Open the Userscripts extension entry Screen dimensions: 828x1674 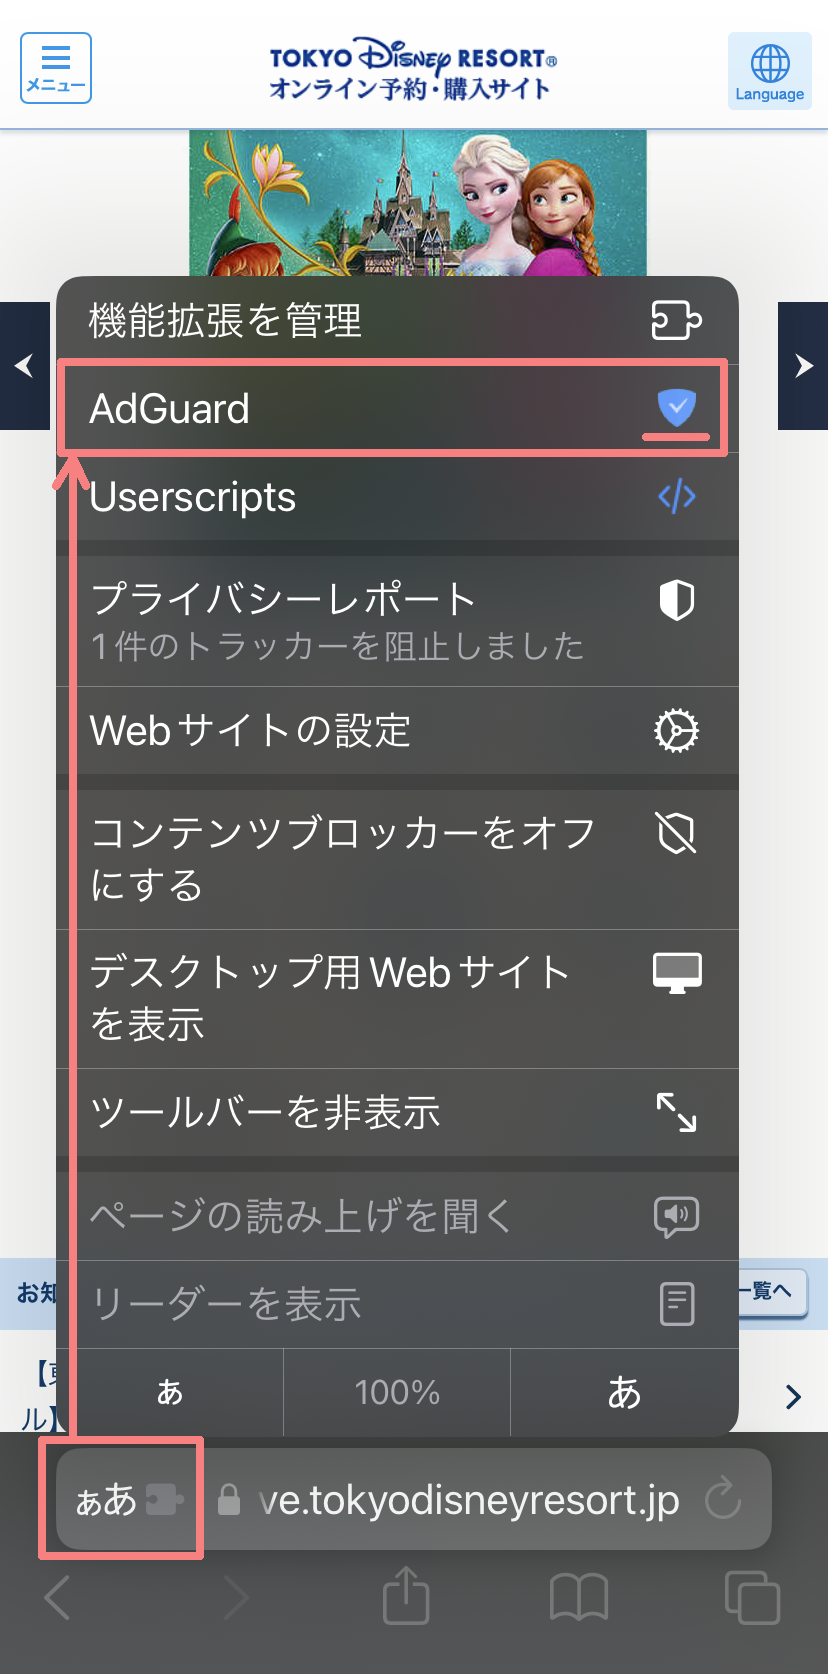(x=397, y=497)
